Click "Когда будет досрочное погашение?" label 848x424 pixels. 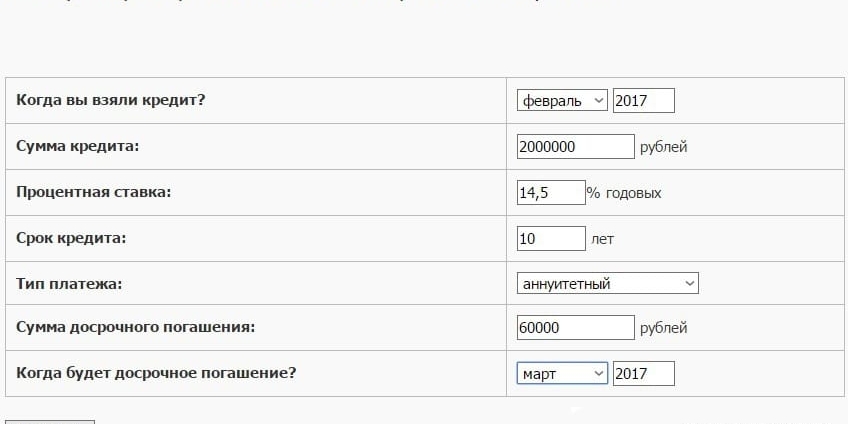[x=156, y=373]
